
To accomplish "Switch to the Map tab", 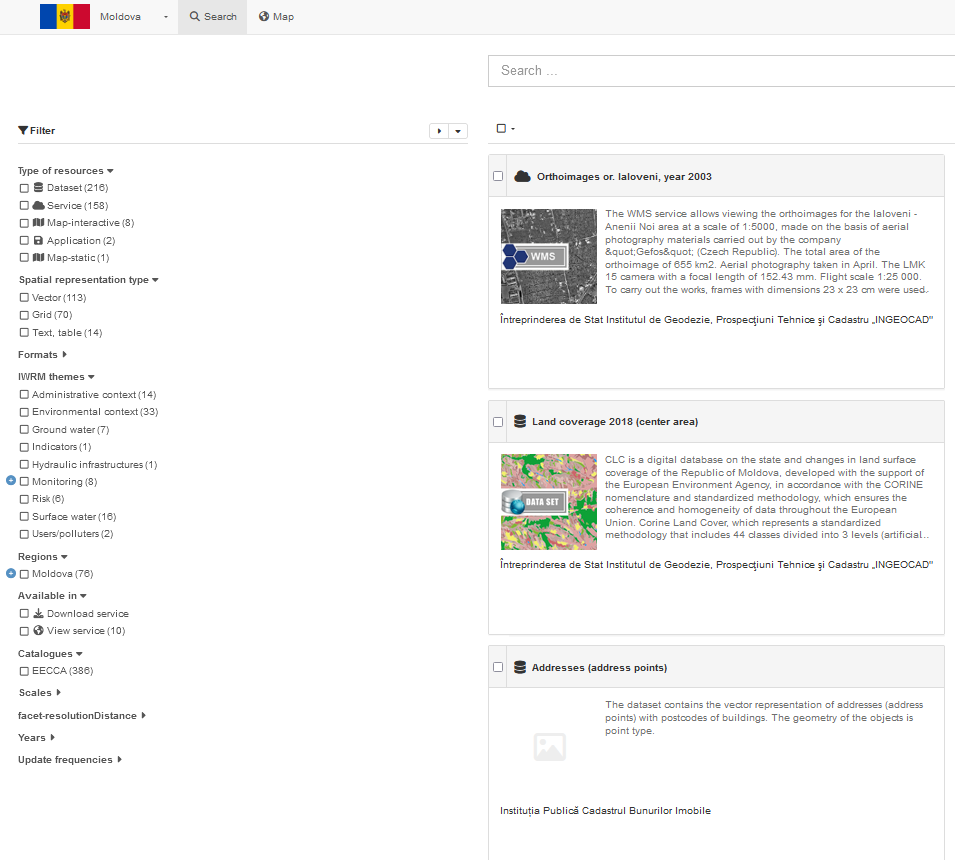I will click(276, 17).
